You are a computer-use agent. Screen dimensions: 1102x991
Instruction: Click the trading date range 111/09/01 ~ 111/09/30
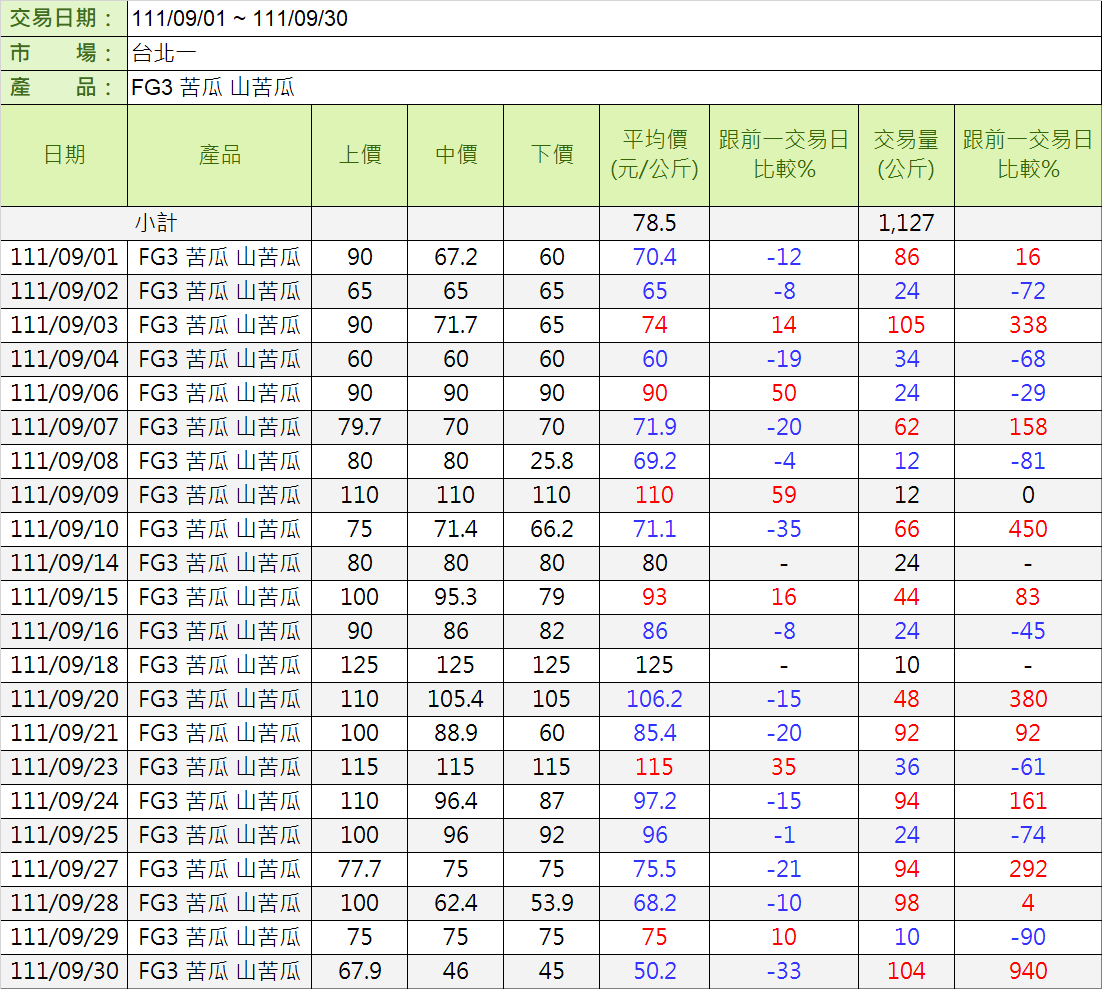240,19
